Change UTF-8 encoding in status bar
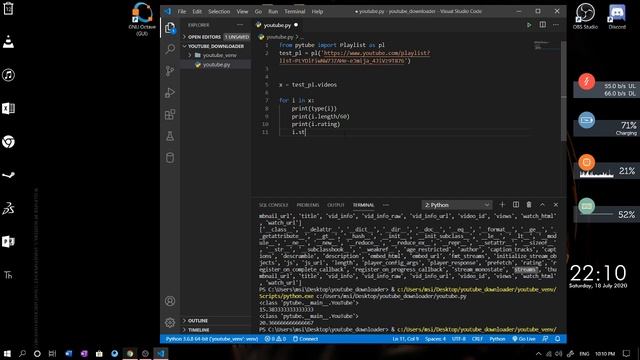Screen dimensions: 640x360 459,339
